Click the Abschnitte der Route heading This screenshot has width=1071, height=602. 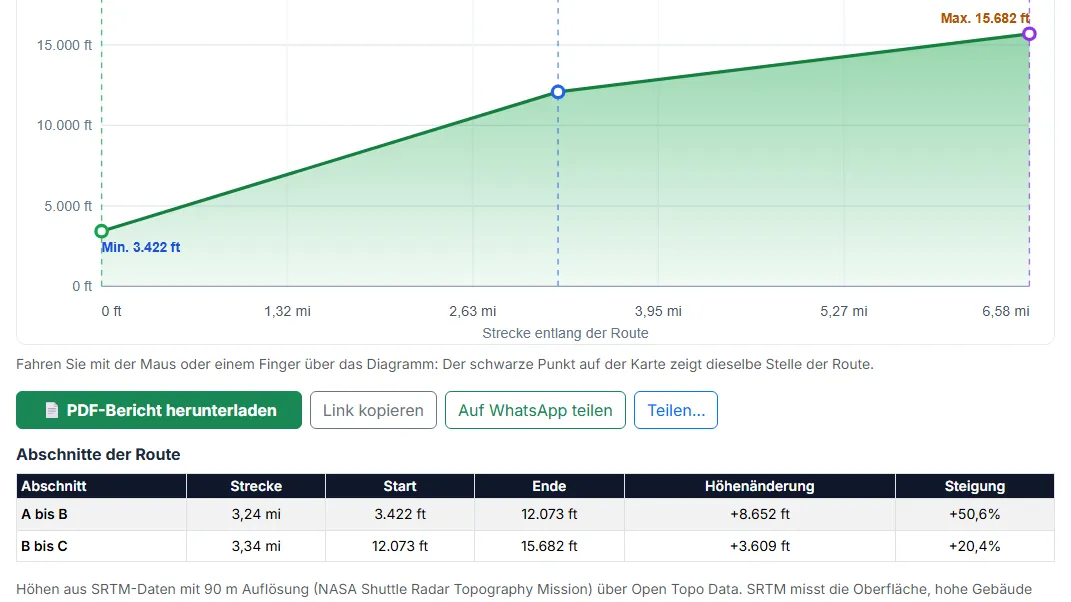click(98, 454)
